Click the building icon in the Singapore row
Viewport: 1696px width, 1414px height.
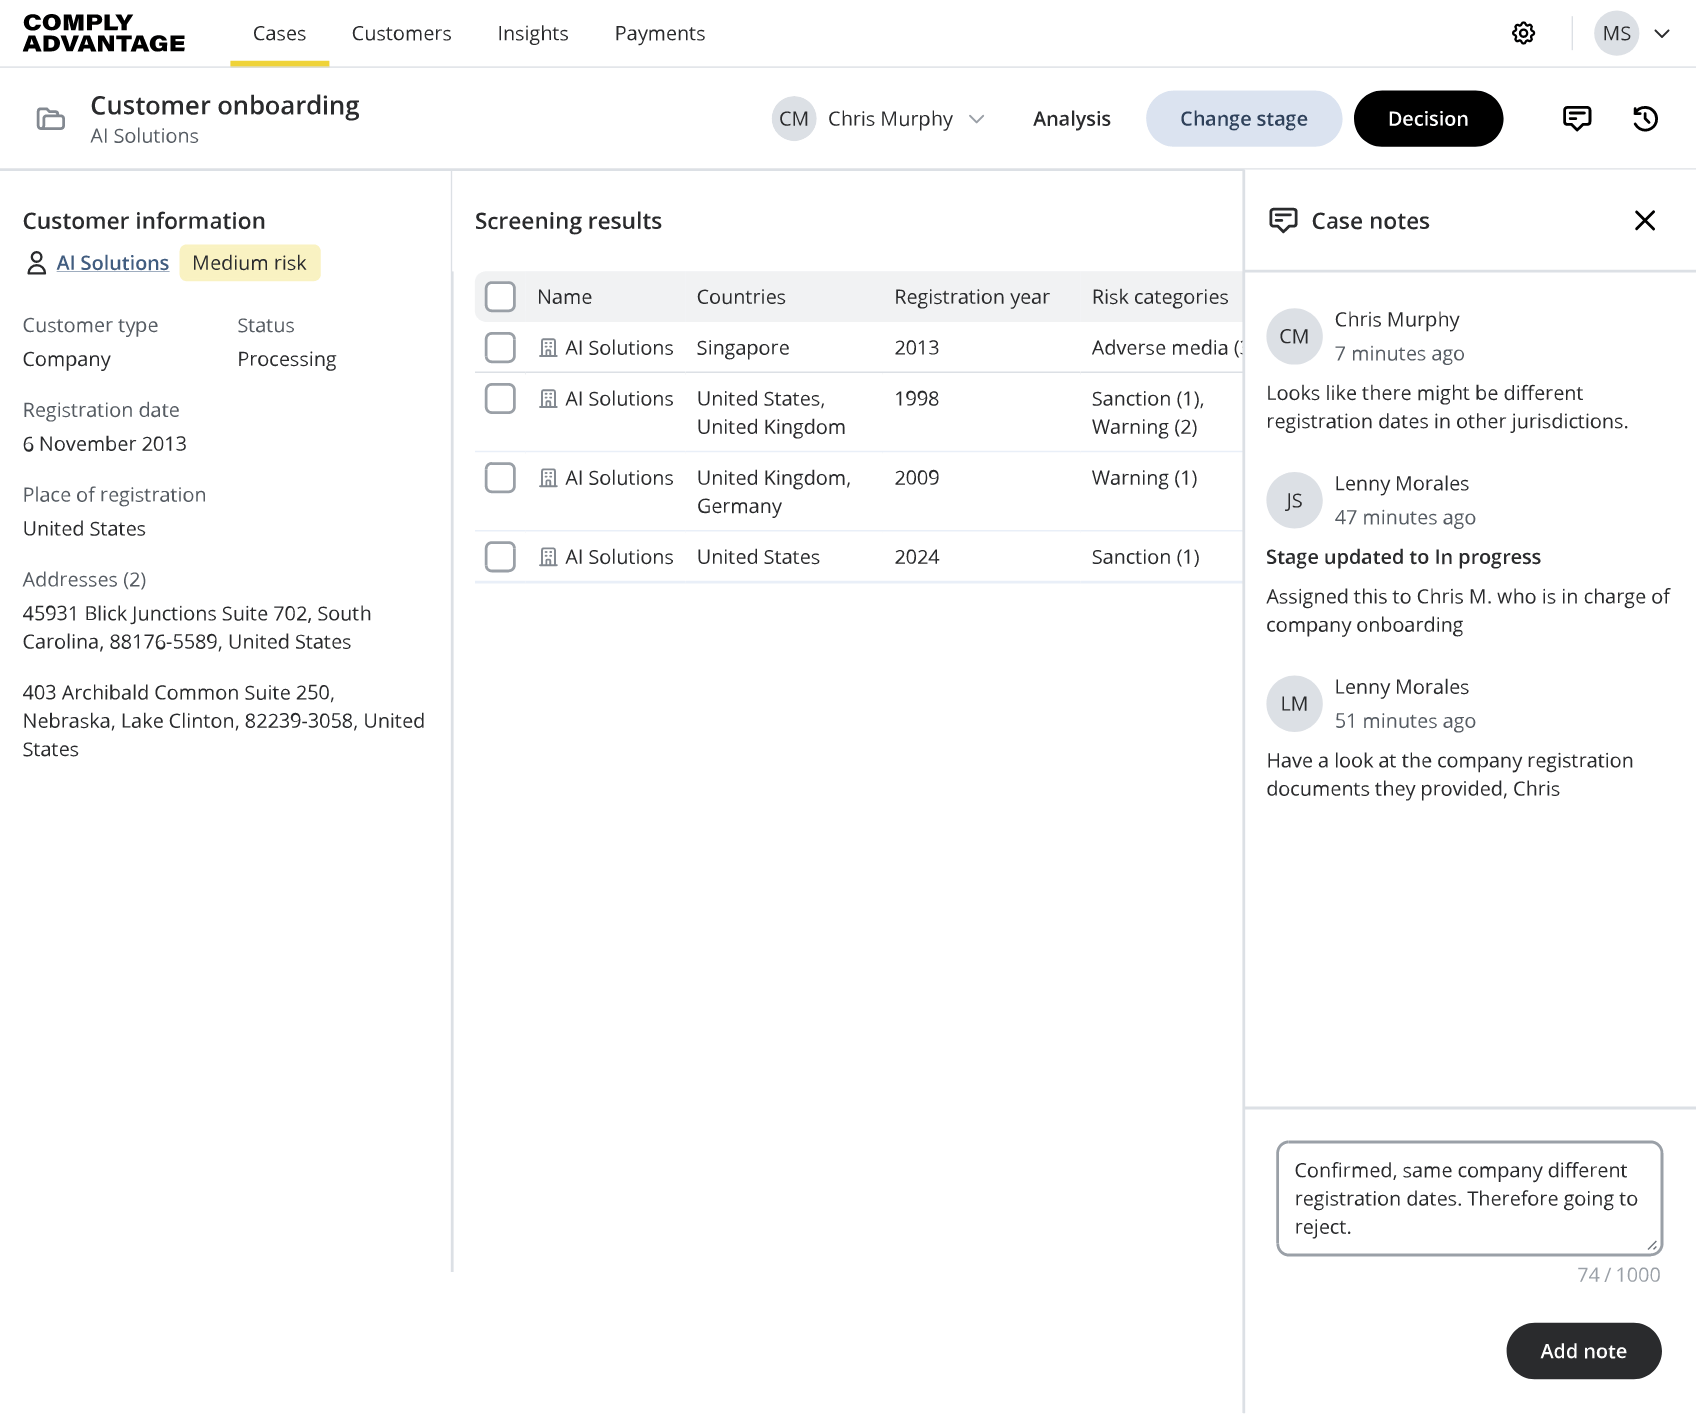click(x=548, y=348)
